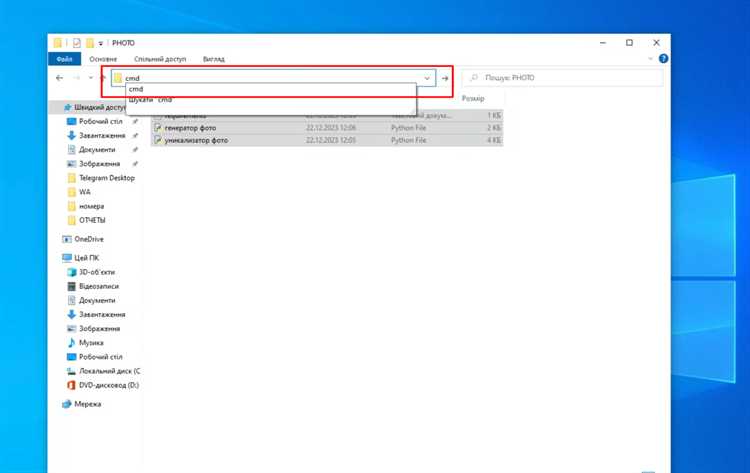Viewport: 750px width, 473px height.
Task: Open the Help question mark icon
Action: 663,59
